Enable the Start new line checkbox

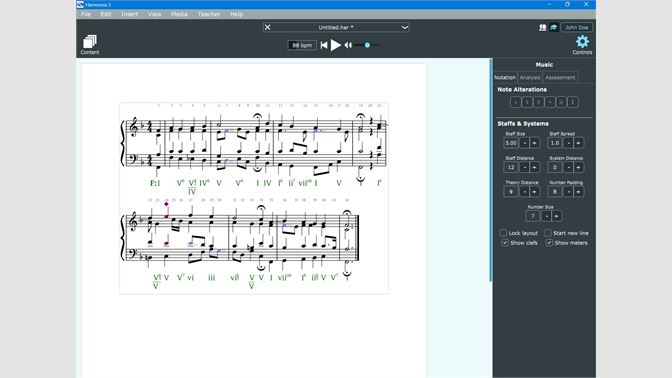[x=548, y=233]
